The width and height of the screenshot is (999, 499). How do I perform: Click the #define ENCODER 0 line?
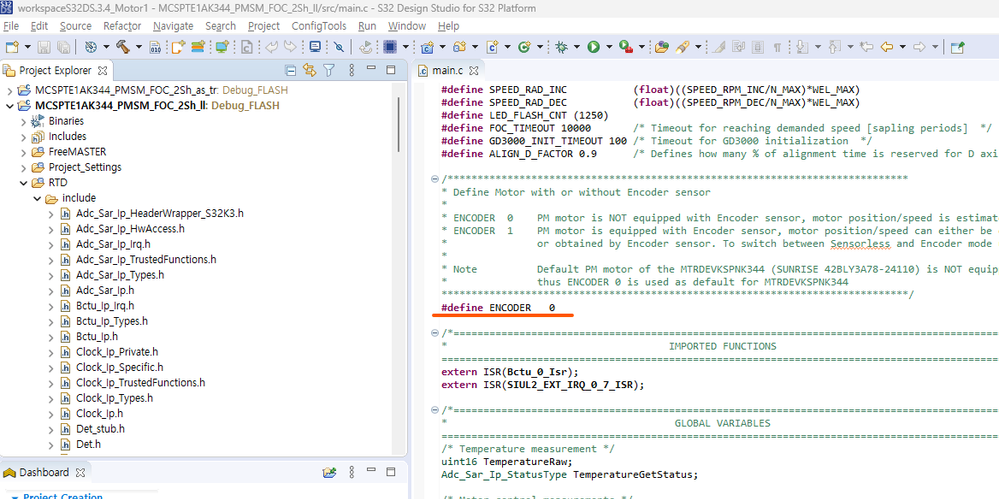(x=498, y=308)
